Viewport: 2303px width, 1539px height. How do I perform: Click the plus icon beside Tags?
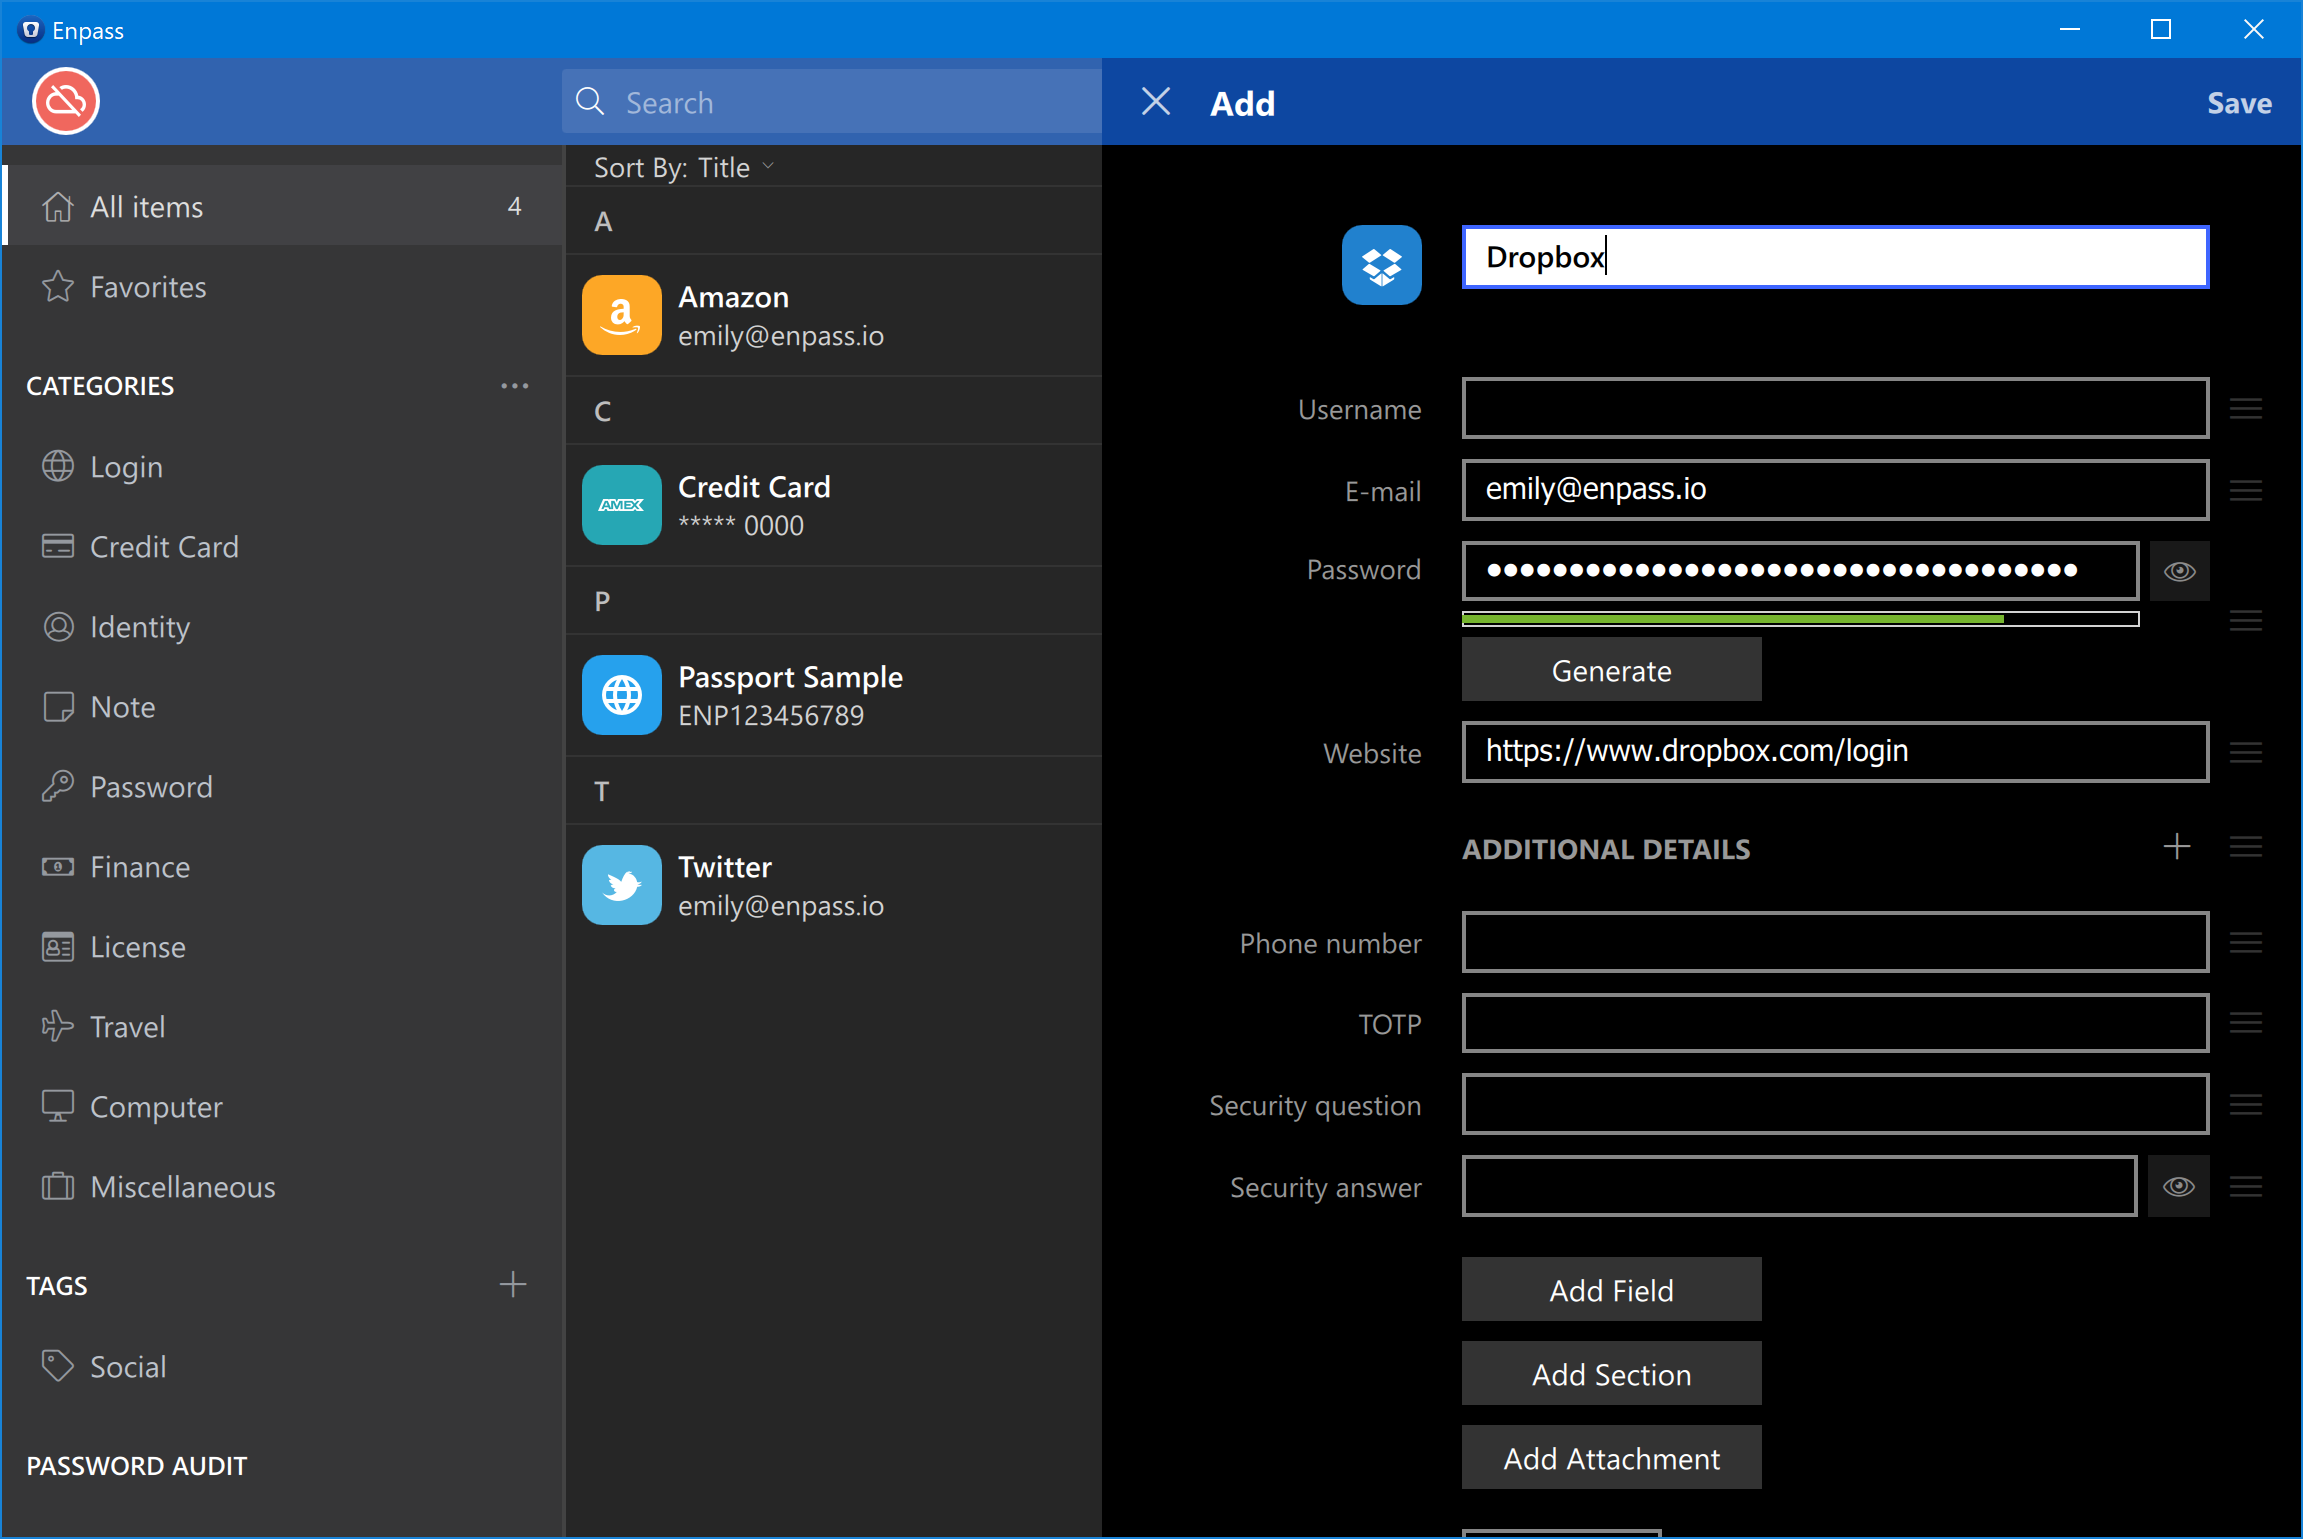[x=513, y=1285]
